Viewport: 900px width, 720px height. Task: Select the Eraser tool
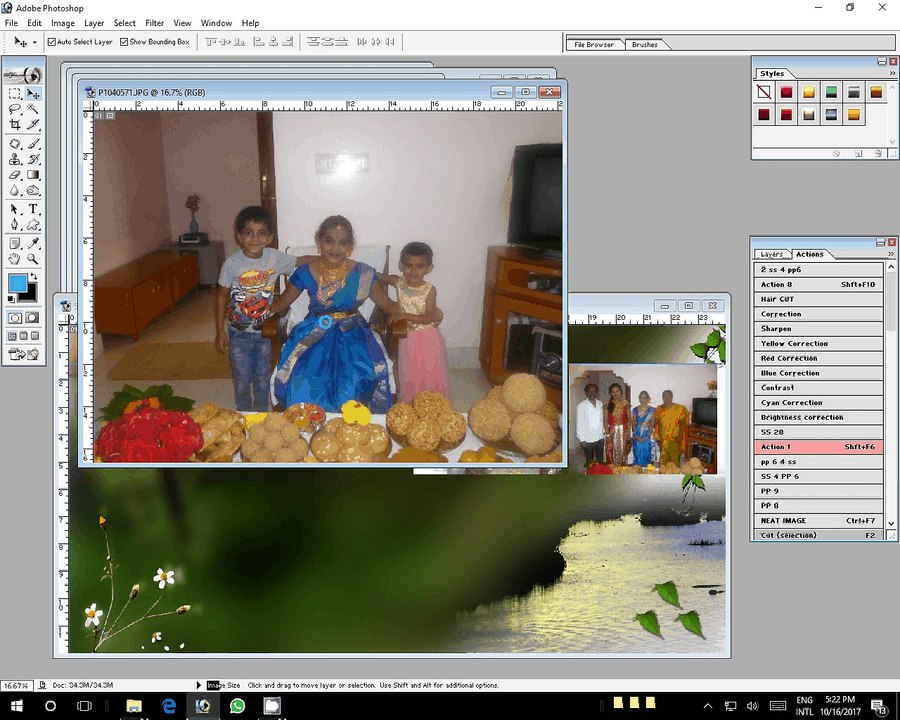[x=15, y=175]
